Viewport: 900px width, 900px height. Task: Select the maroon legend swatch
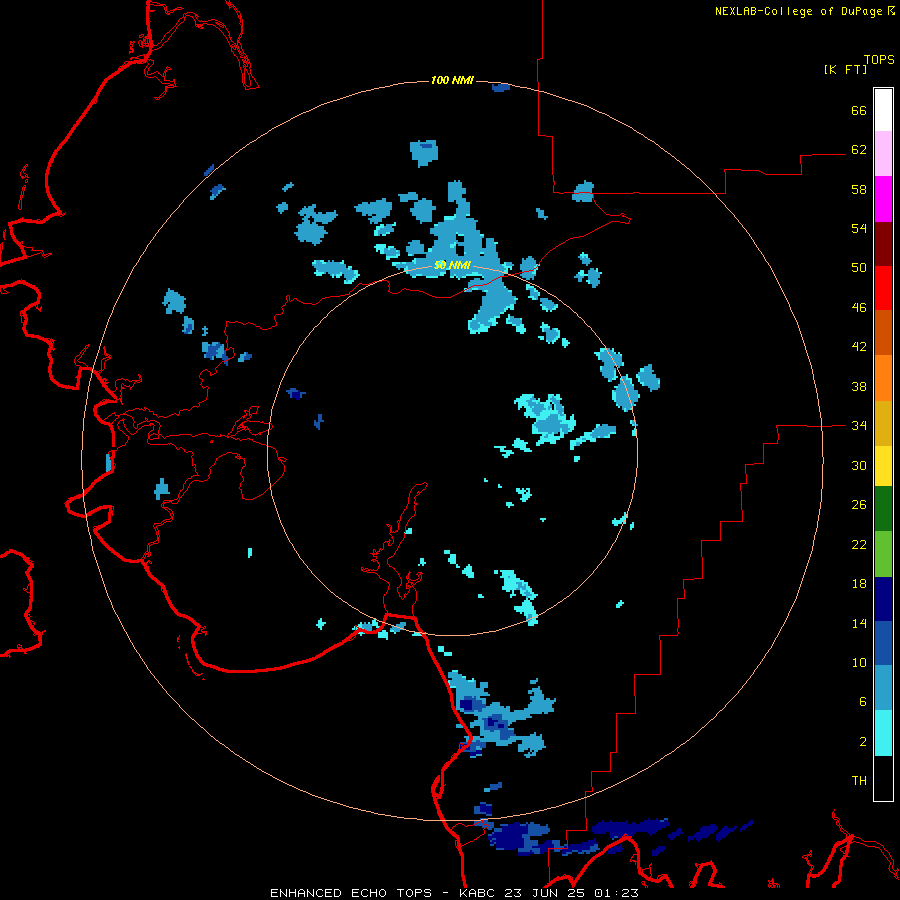[x=883, y=244]
